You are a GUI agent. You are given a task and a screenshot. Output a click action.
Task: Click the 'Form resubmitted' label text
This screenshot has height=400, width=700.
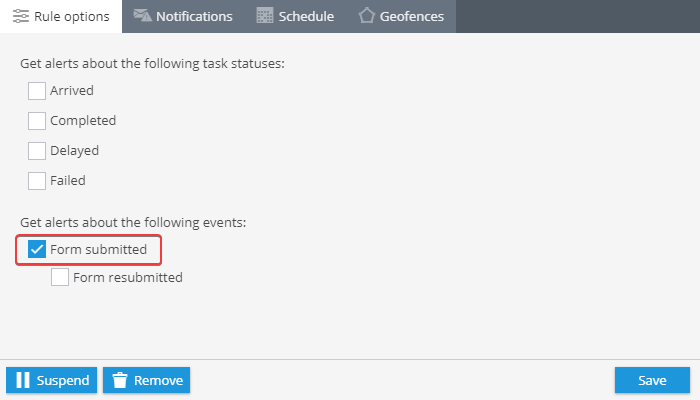coord(128,277)
